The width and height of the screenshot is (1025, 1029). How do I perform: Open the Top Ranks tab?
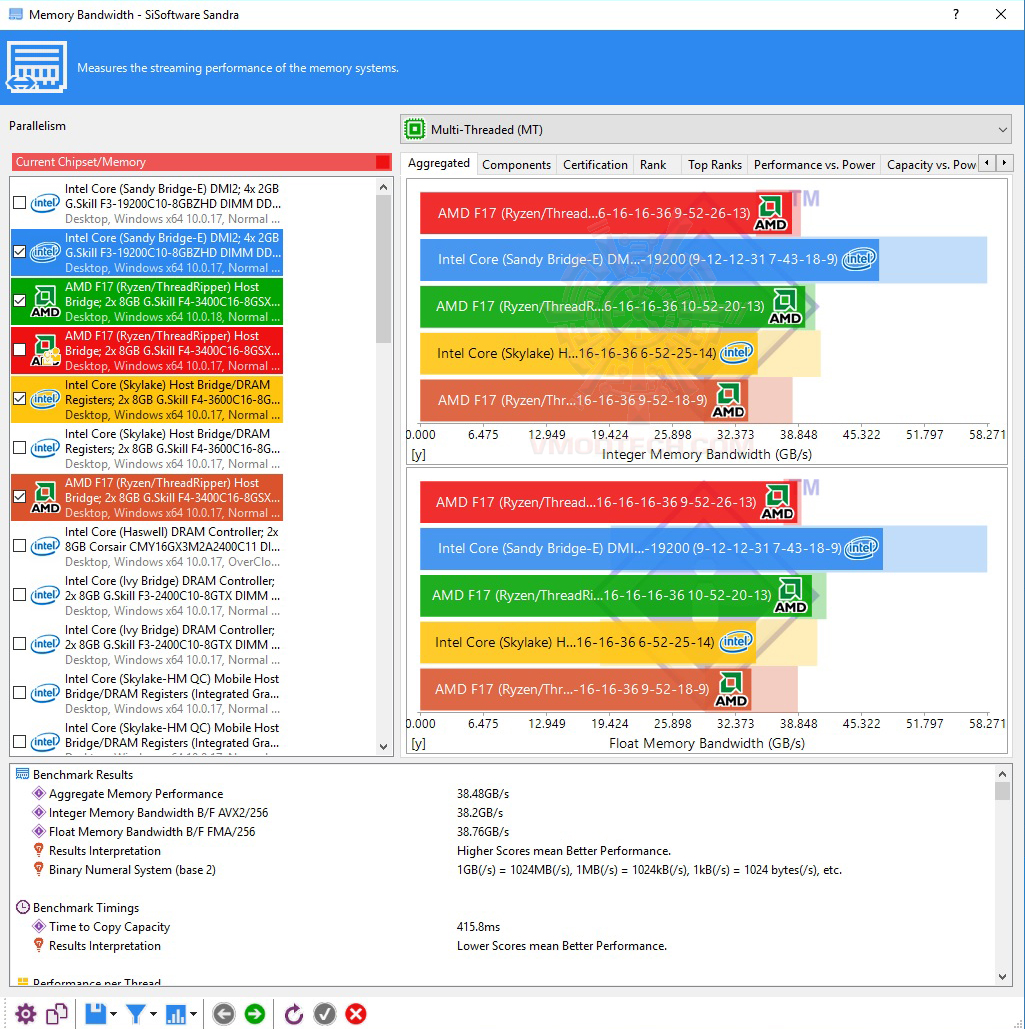(x=715, y=165)
